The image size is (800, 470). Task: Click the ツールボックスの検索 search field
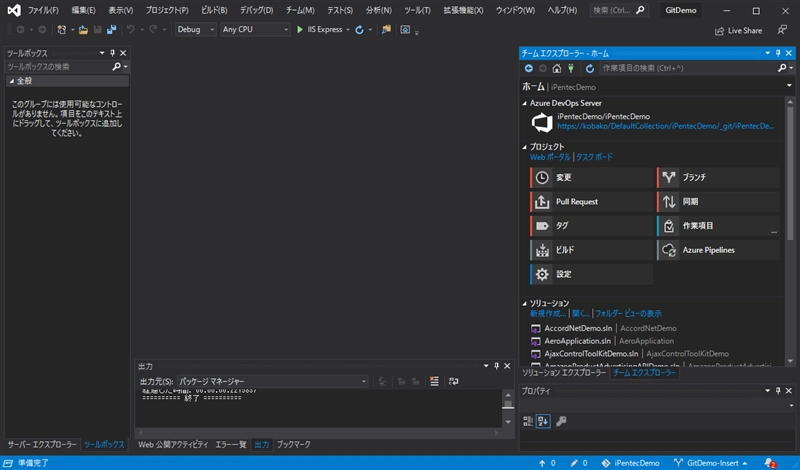click(x=58, y=66)
